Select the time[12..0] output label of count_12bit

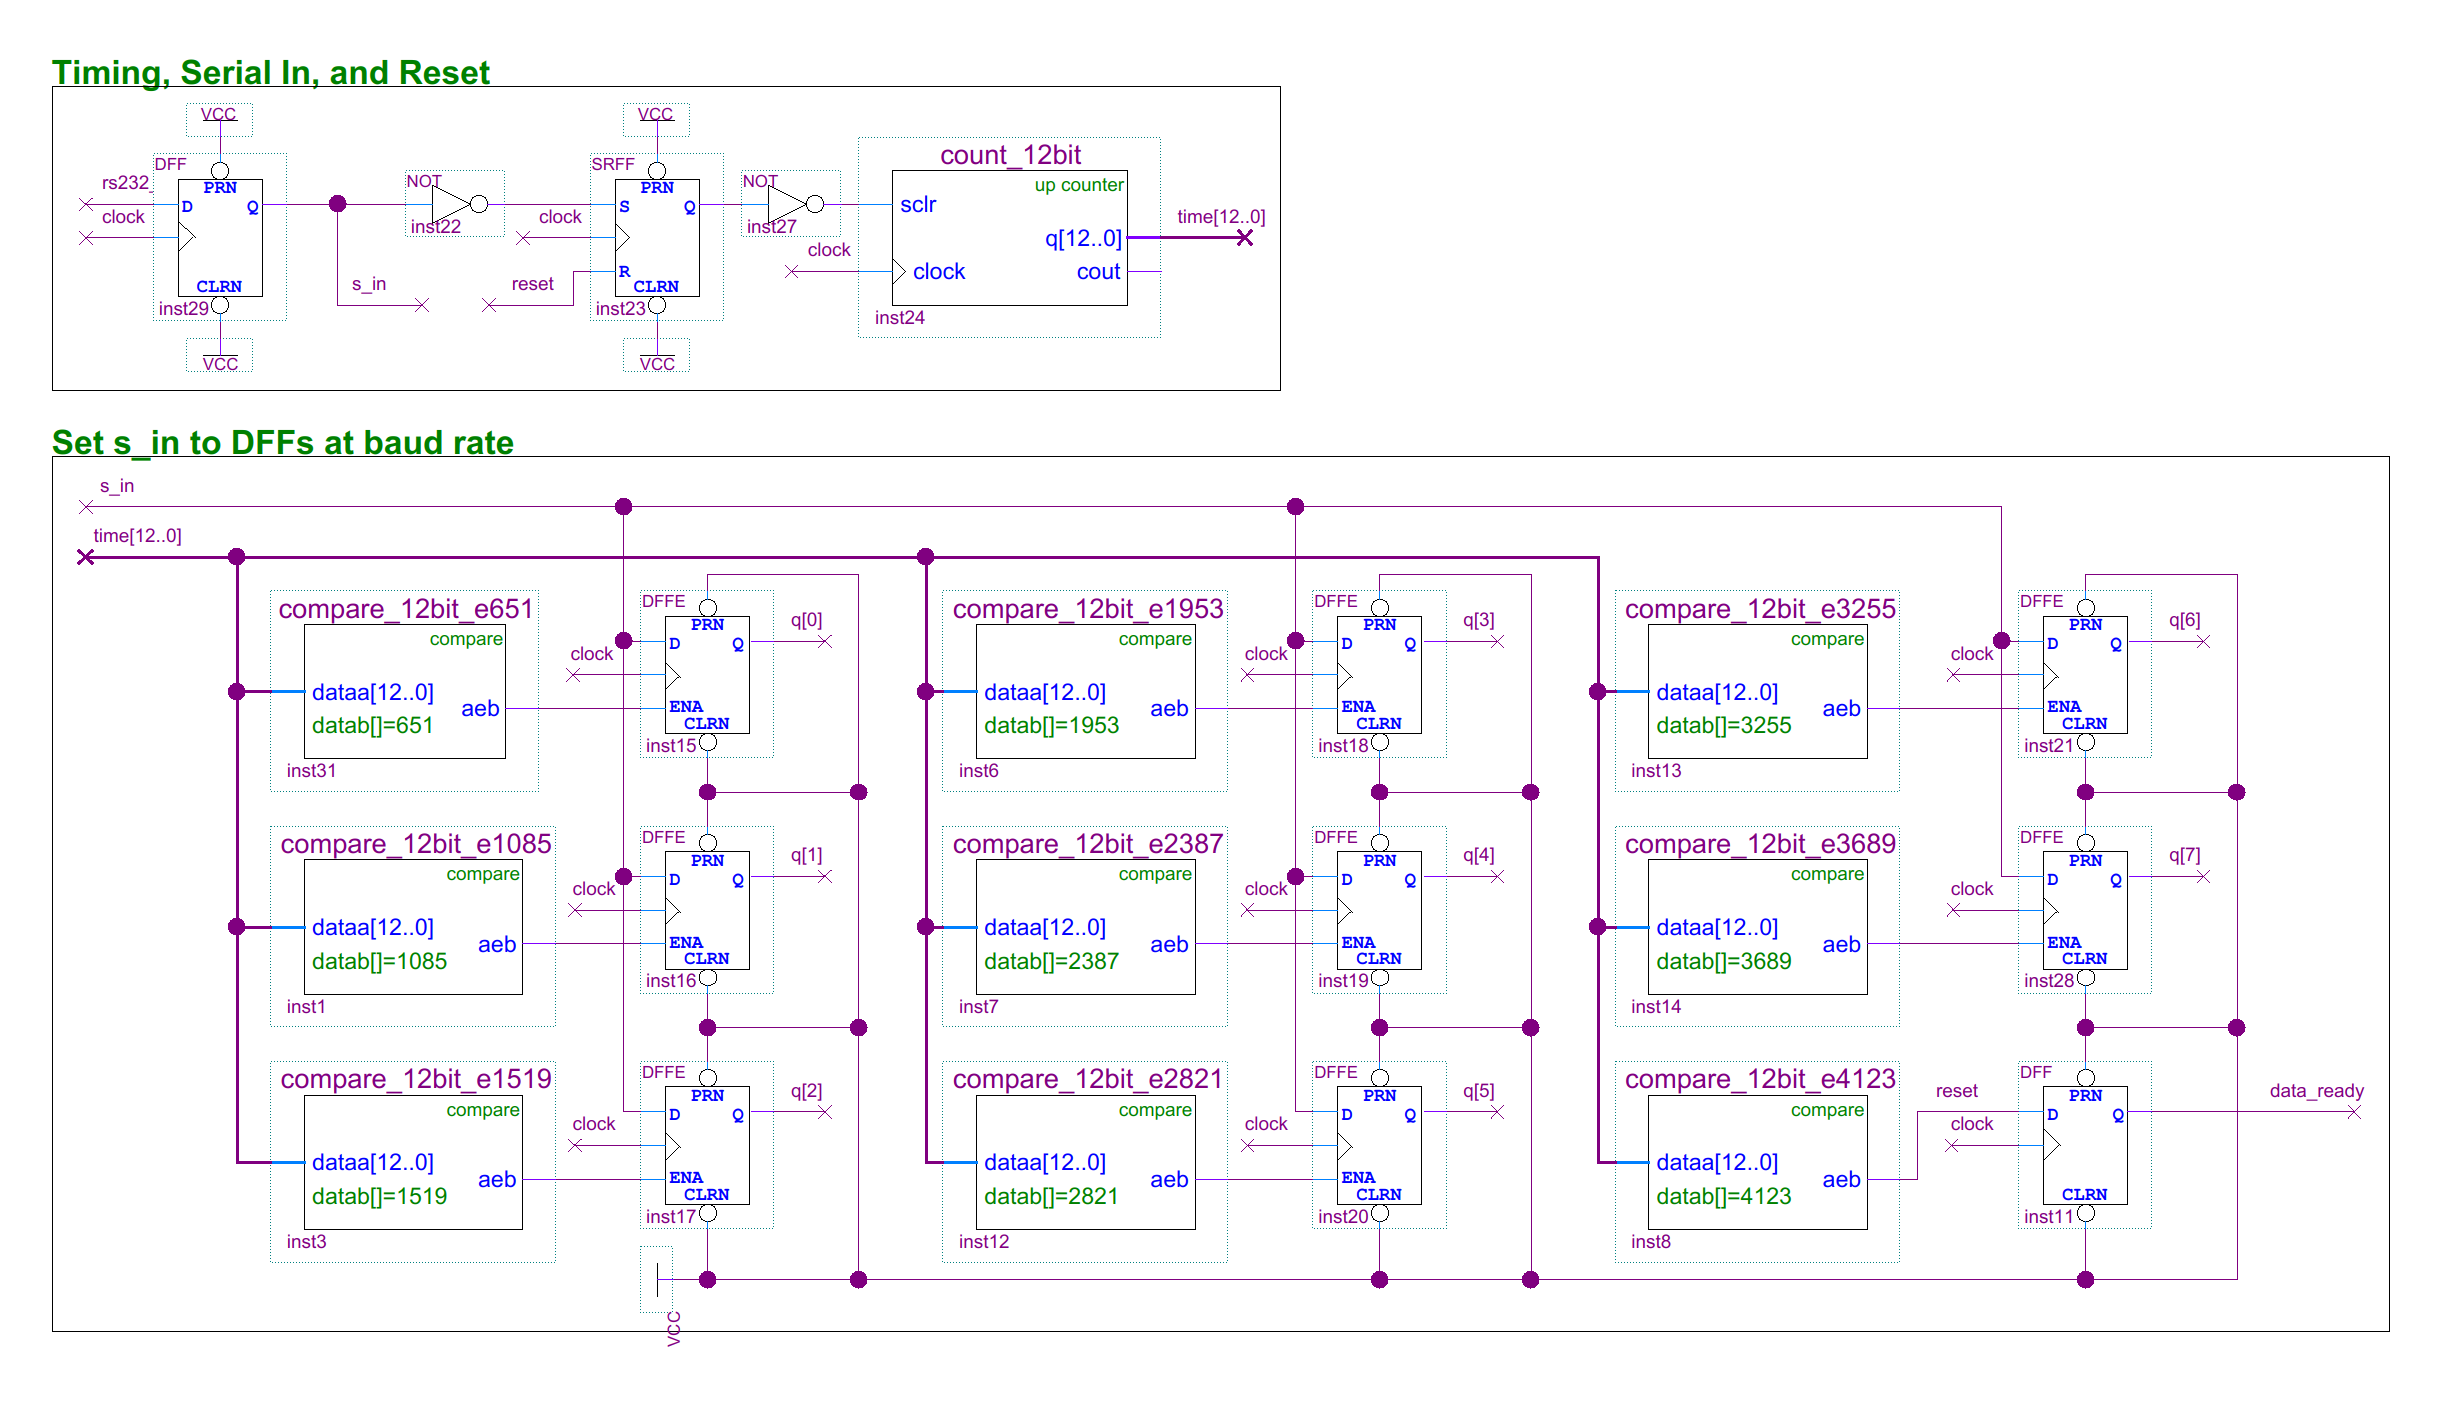1221,216
